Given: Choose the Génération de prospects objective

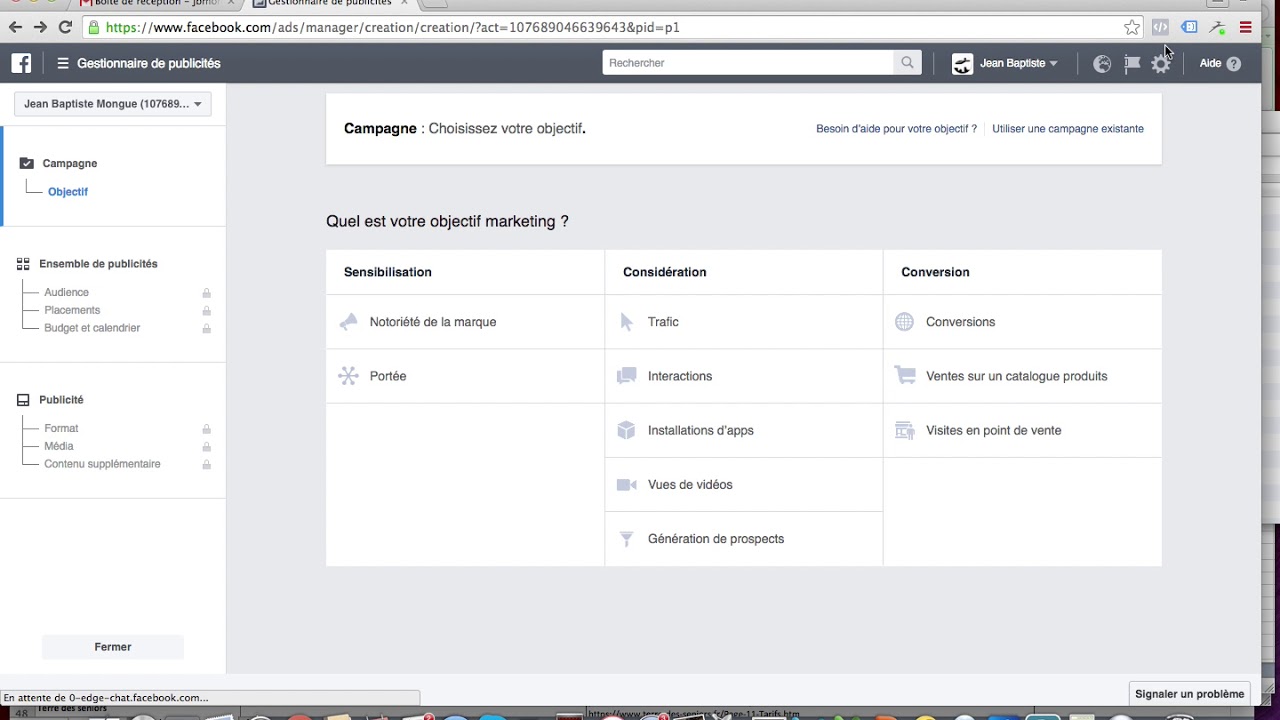Looking at the screenshot, I should (744, 539).
